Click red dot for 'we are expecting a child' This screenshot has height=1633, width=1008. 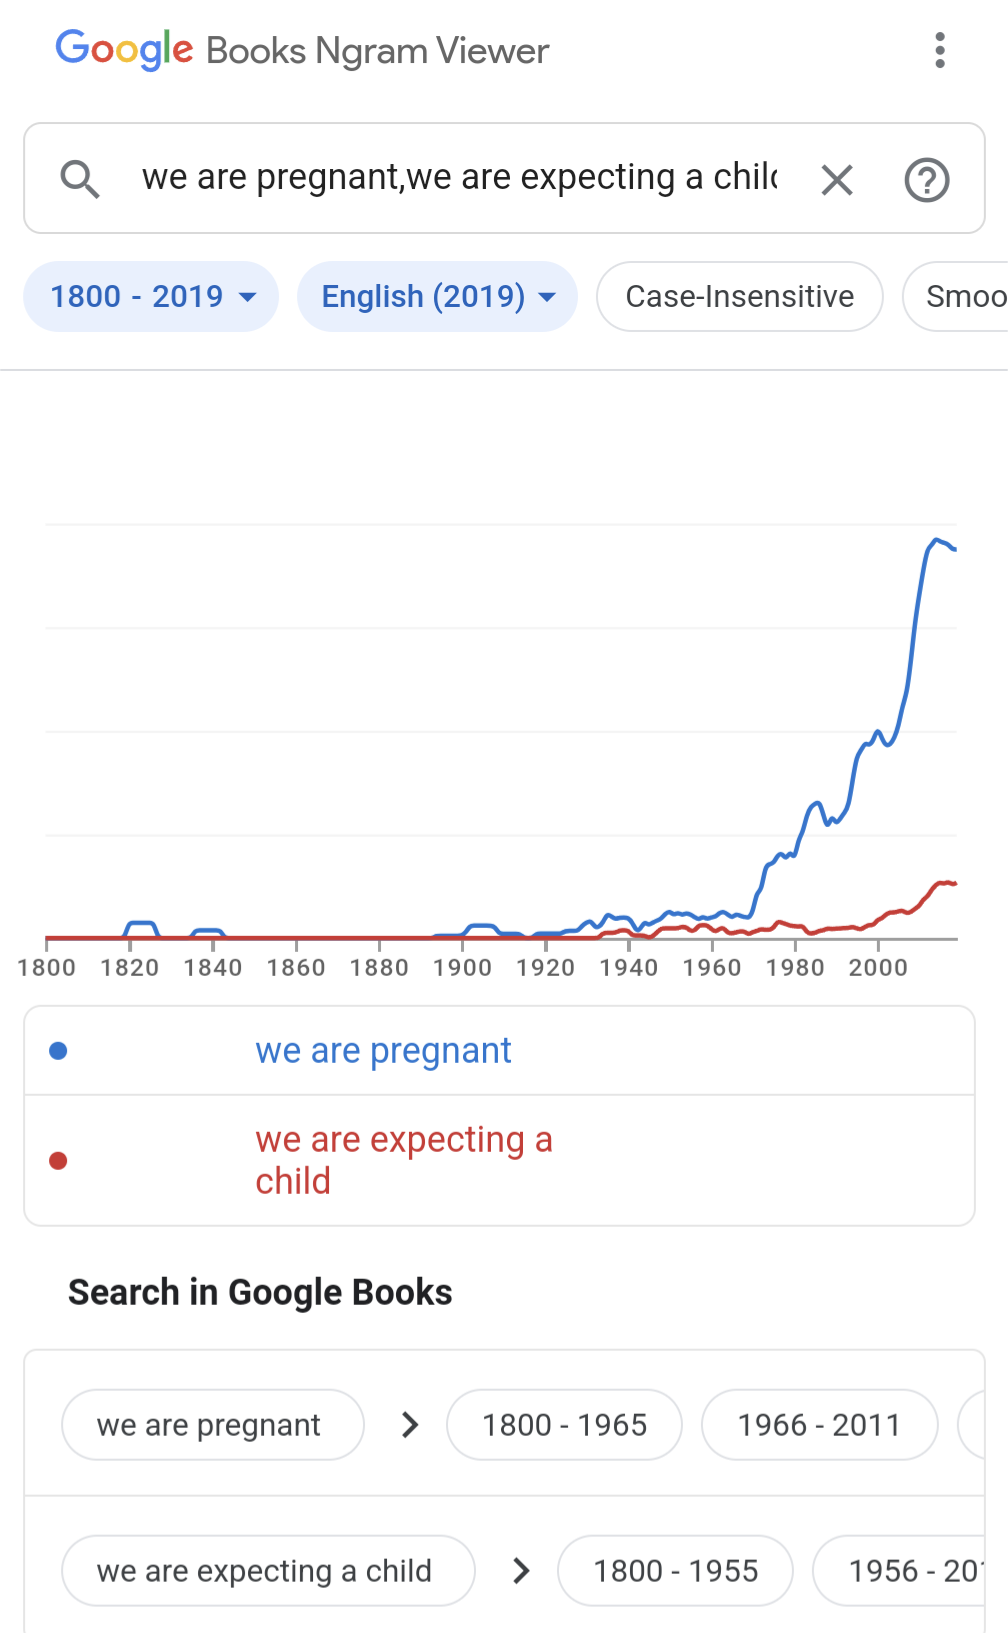[58, 1161]
